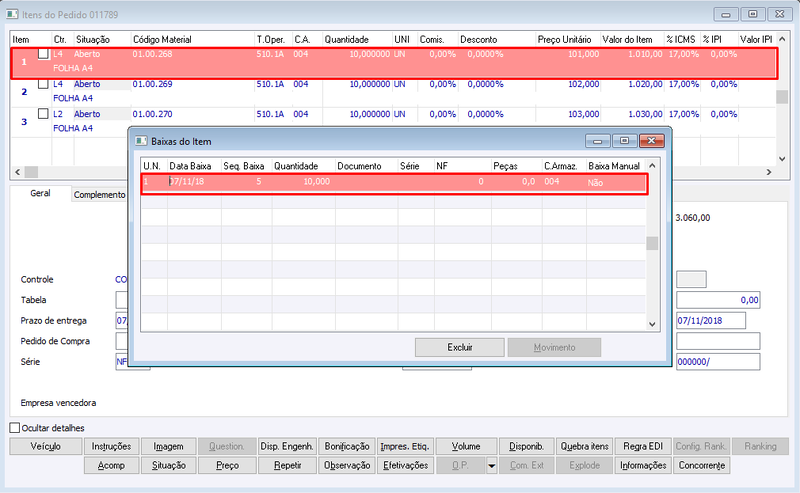Viewport: 800px width, 493px height.
Task: Click items grid scroll-up arrow
Action: 782,39
